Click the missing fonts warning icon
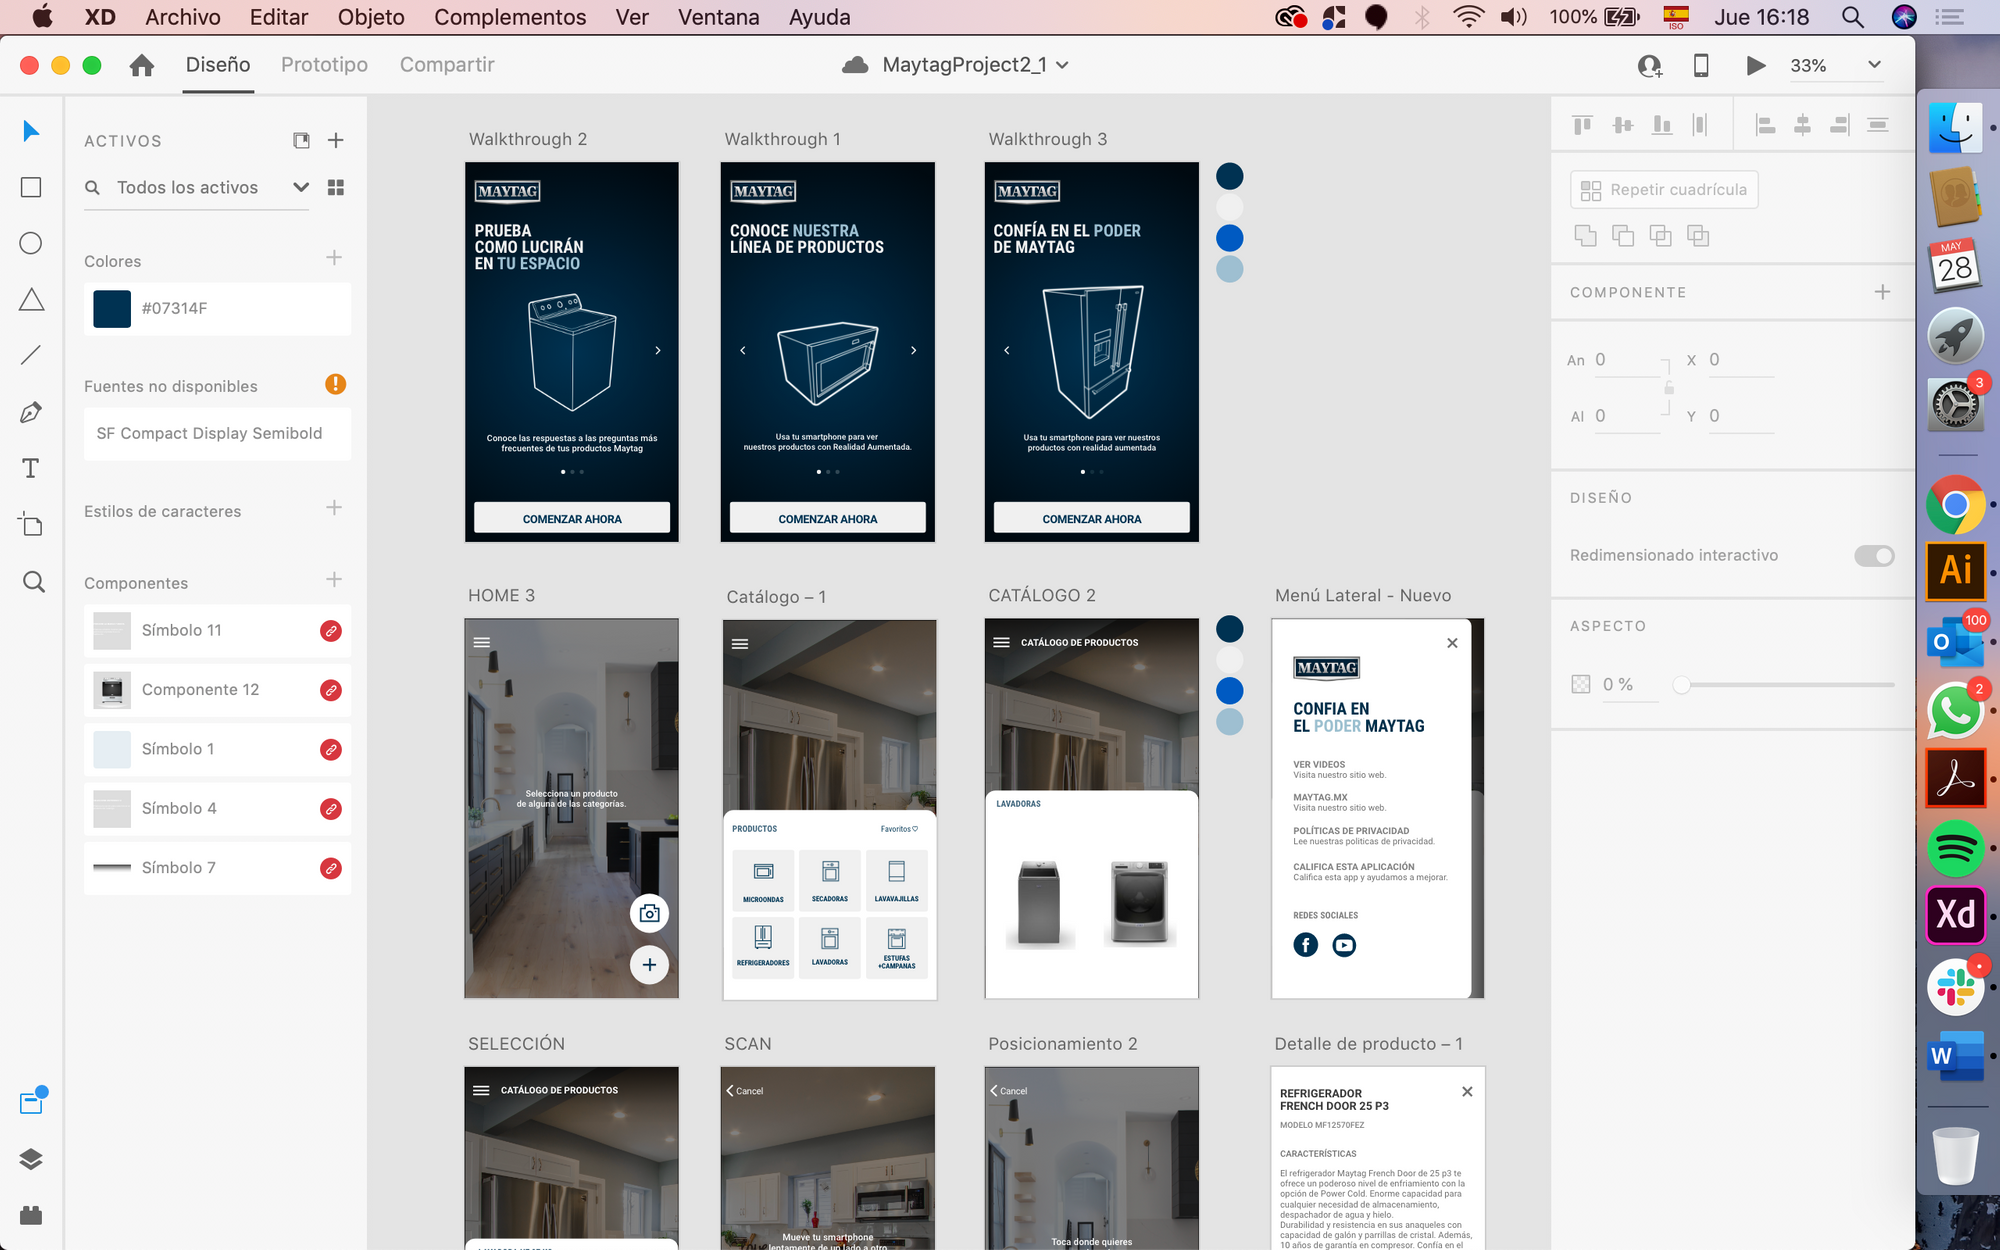The width and height of the screenshot is (2000, 1250). point(336,384)
